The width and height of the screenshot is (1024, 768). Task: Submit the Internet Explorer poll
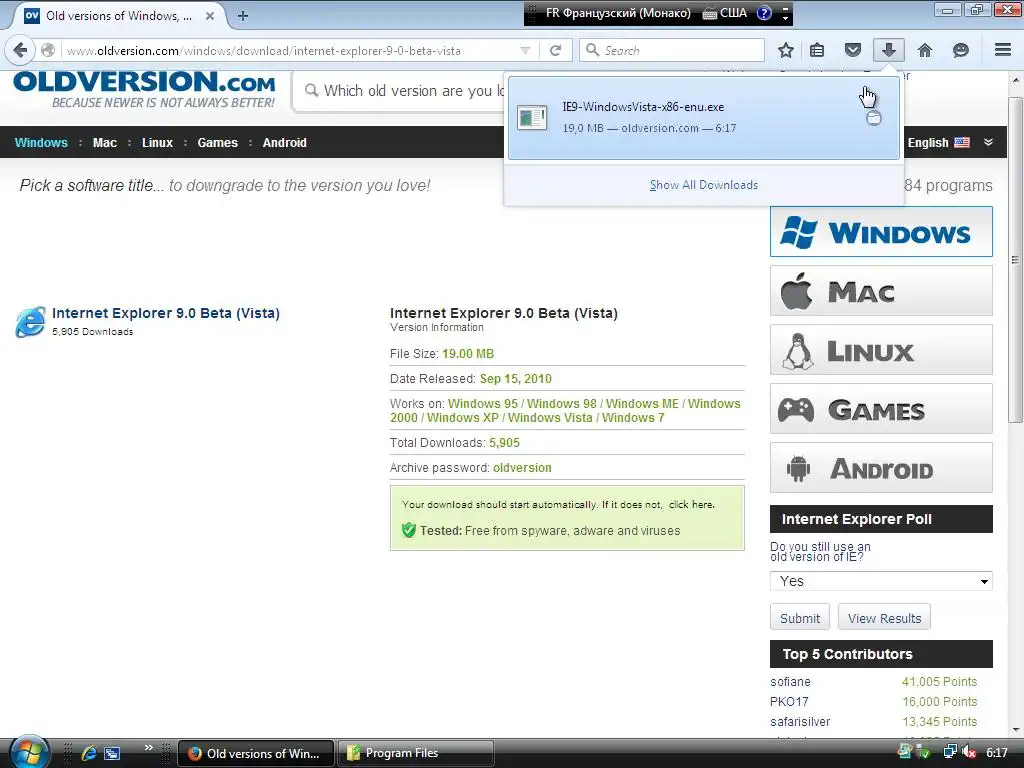[800, 618]
